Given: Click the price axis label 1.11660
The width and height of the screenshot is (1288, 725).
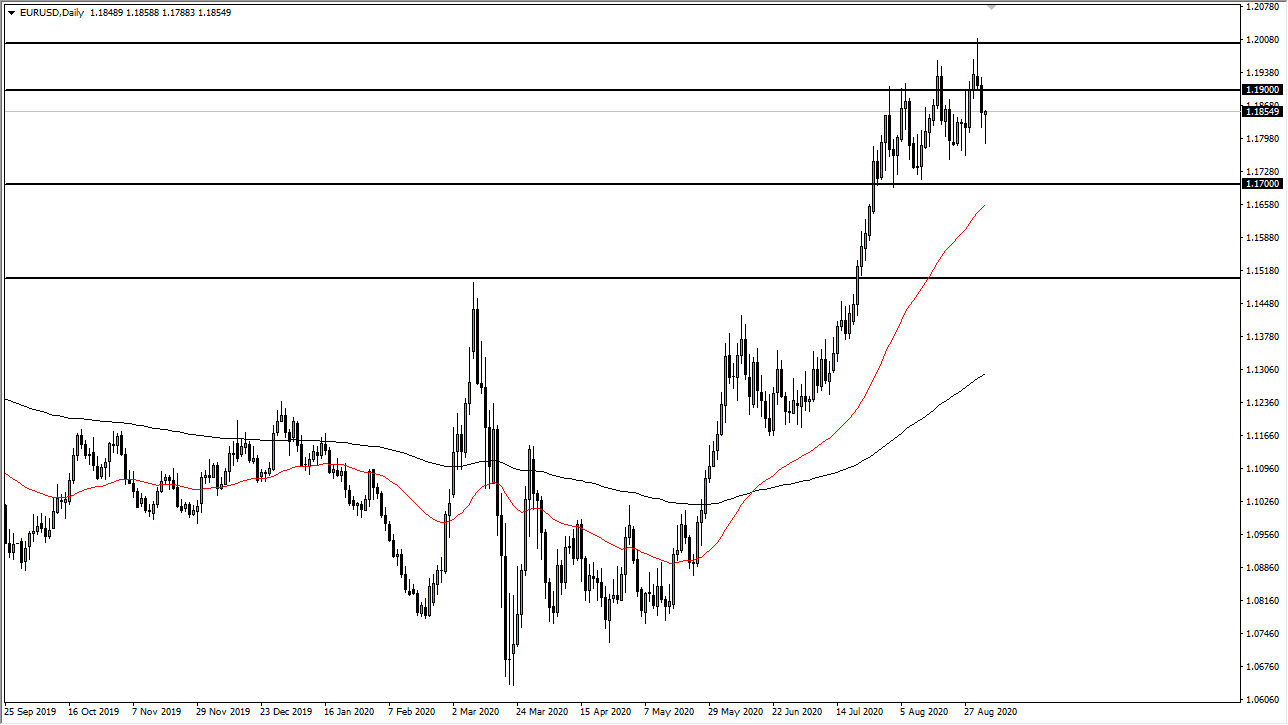Looking at the screenshot, I should pyautogui.click(x=1263, y=436).
